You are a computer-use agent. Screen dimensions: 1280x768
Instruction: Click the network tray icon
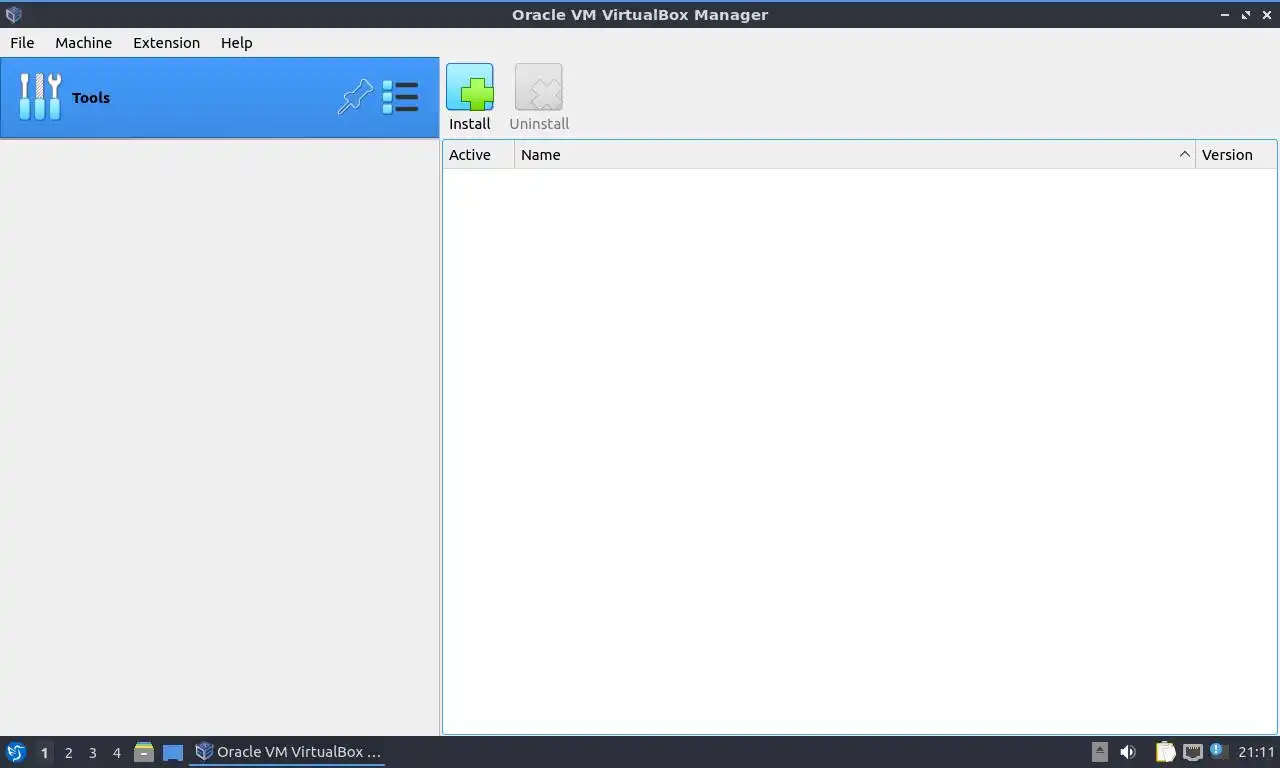coord(1192,752)
